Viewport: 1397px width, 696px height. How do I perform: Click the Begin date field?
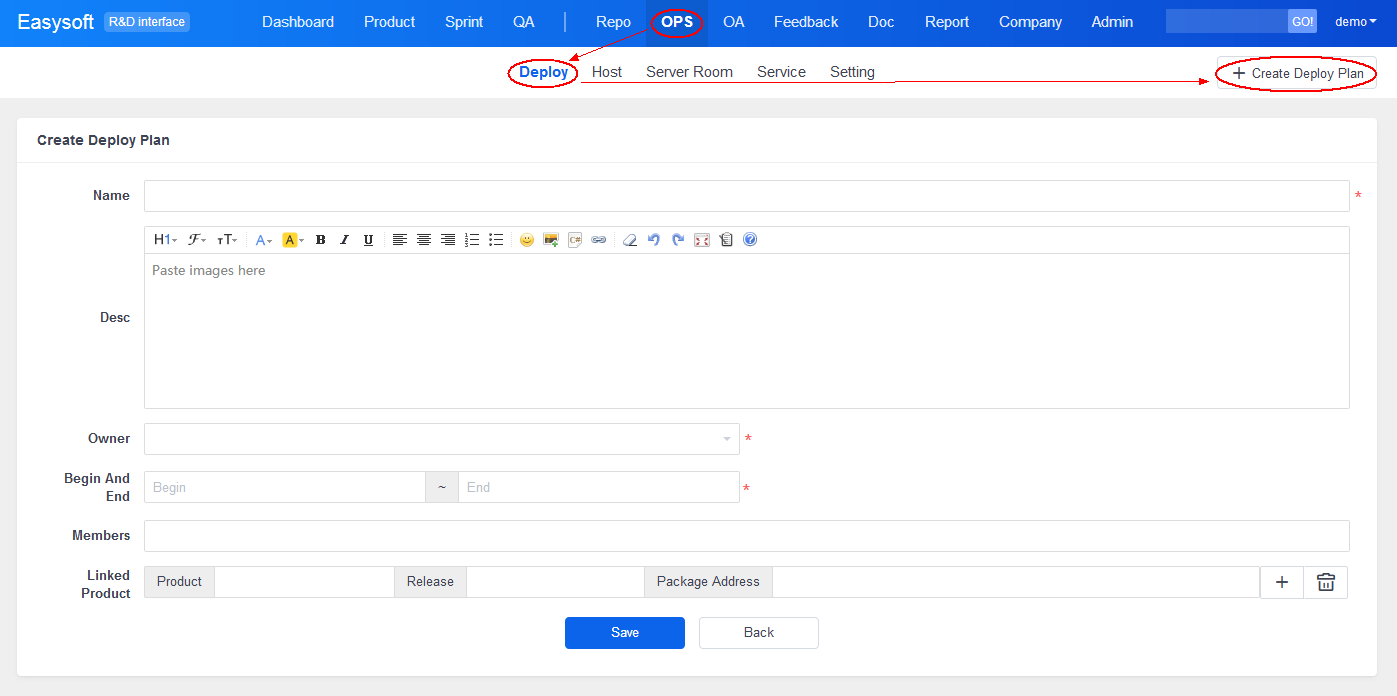pos(285,487)
